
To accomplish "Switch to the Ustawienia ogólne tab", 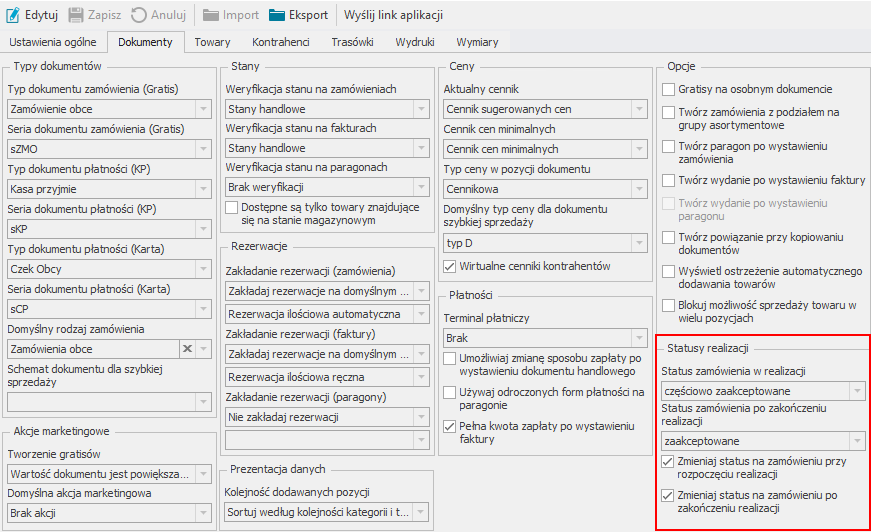I will [53, 42].
